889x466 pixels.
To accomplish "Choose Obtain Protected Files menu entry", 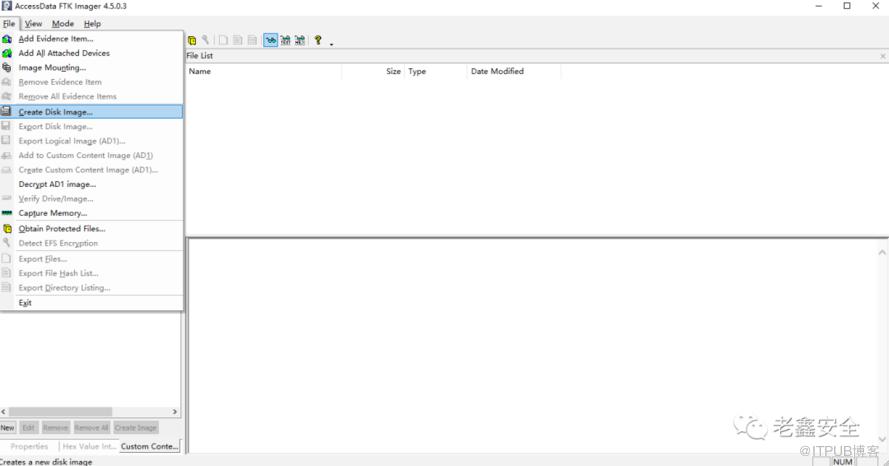I will coord(92,228).
